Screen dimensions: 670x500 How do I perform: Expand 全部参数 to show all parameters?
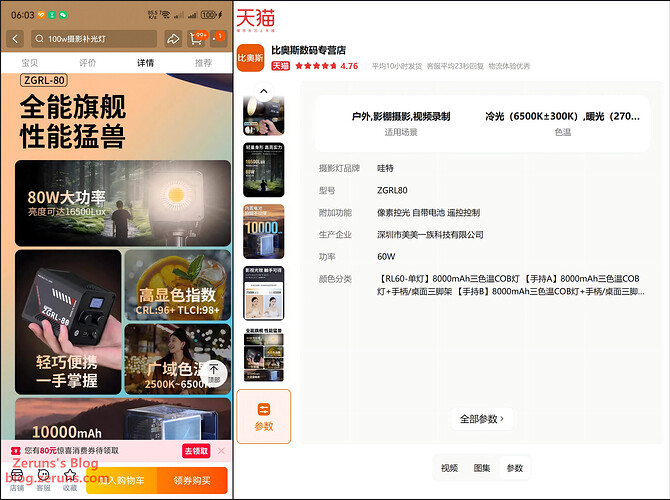point(481,418)
